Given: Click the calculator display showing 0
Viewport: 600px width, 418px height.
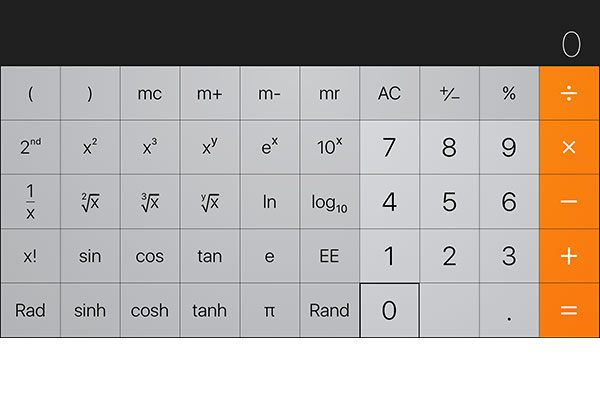Looking at the screenshot, I should (570, 44).
